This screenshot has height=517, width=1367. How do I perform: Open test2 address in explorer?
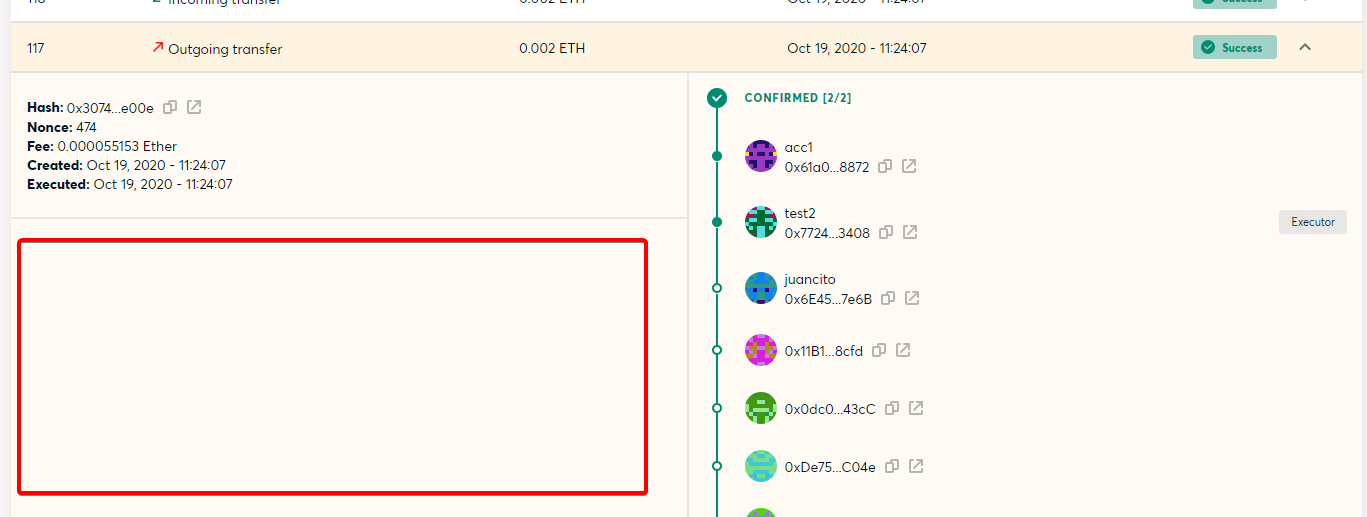pyautogui.click(x=910, y=232)
